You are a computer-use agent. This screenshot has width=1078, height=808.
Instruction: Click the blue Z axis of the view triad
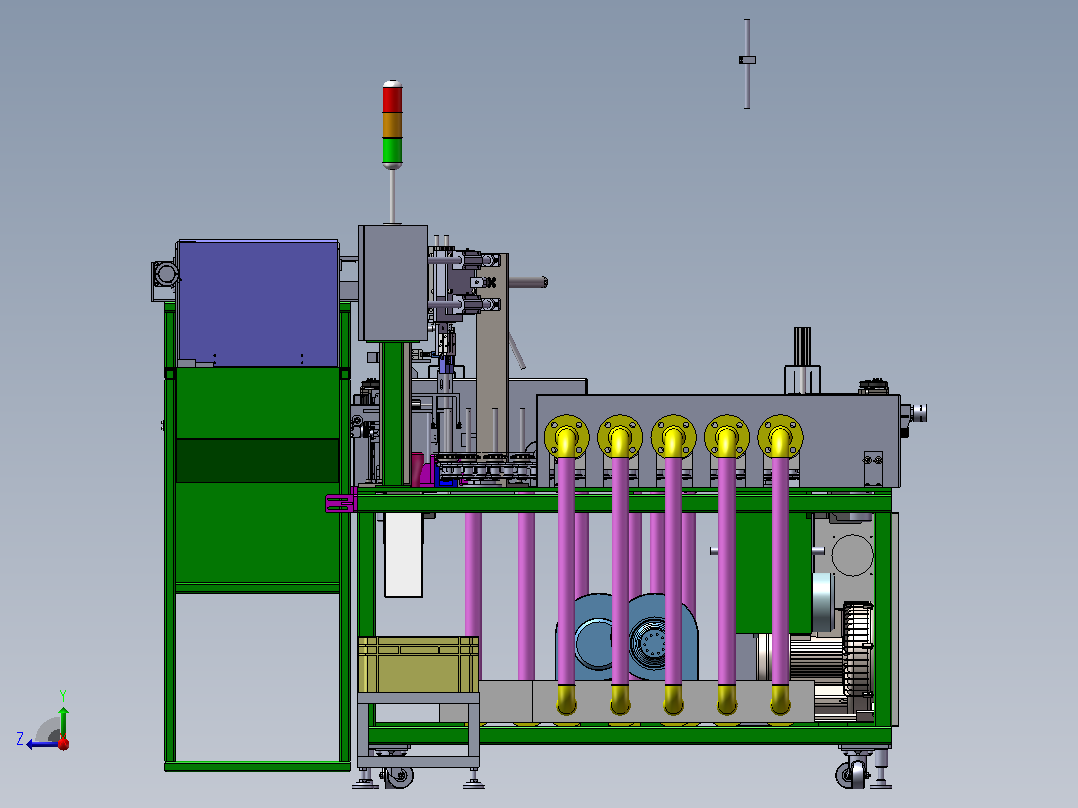[x=40, y=744]
